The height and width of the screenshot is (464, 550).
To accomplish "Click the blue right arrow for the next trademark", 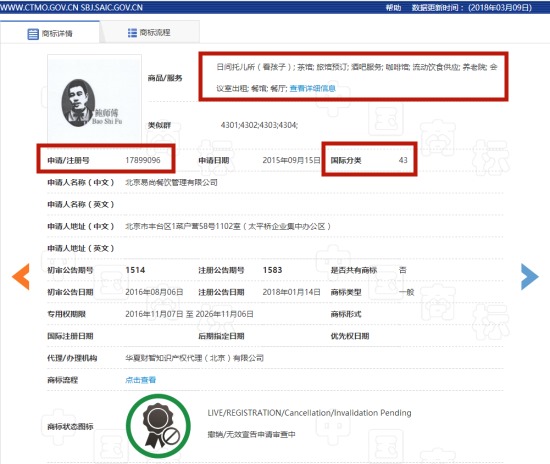I will (x=530, y=277).
